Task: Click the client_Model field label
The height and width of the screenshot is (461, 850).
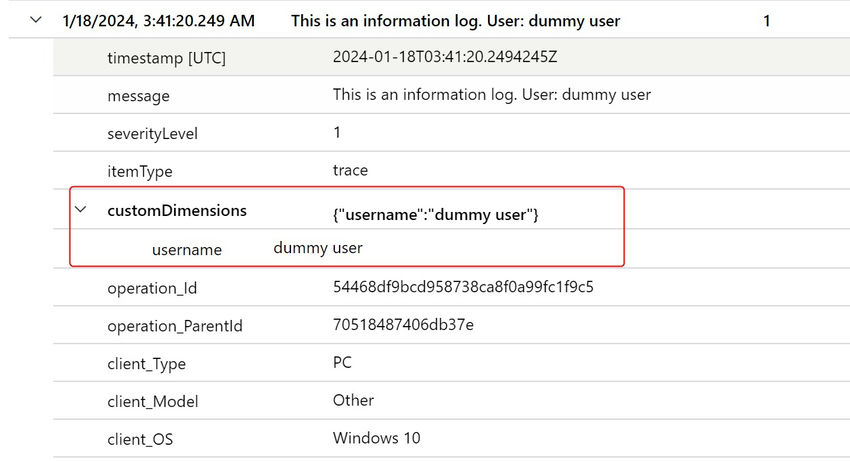Action: 153,401
